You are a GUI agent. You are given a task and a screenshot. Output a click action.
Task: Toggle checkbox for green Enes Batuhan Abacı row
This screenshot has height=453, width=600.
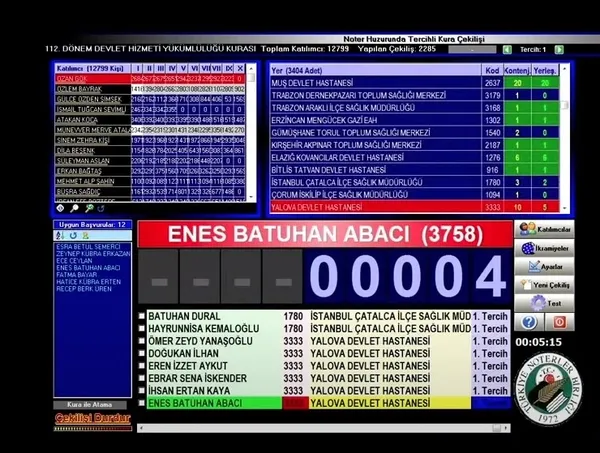pos(142,403)
